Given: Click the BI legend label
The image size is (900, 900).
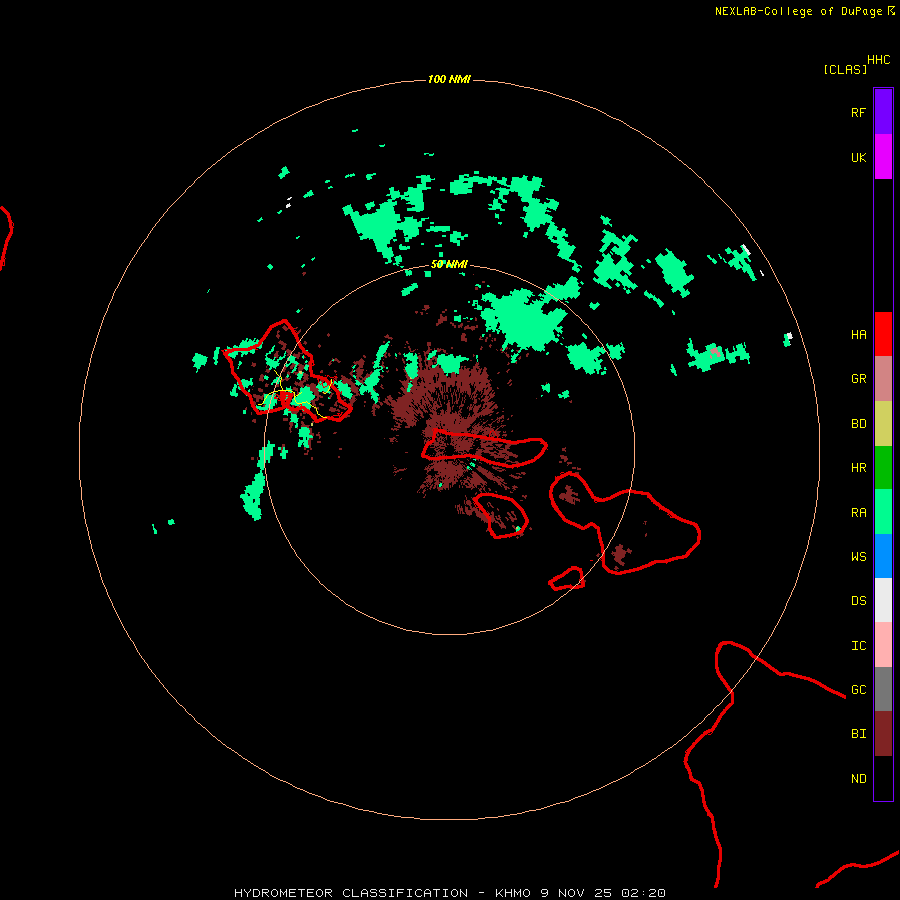Looking at the screenshot, I should [858, 734].
